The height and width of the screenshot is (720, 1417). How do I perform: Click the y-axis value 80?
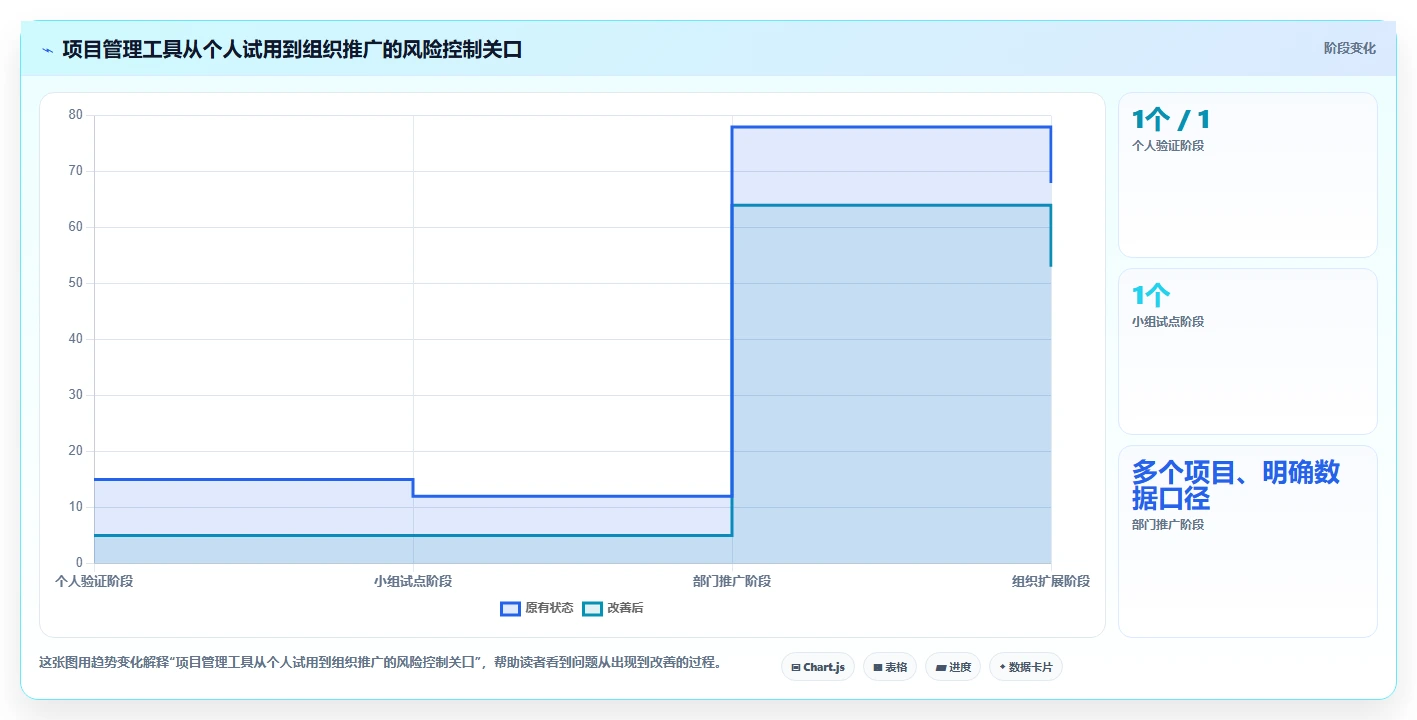(75, 115)
